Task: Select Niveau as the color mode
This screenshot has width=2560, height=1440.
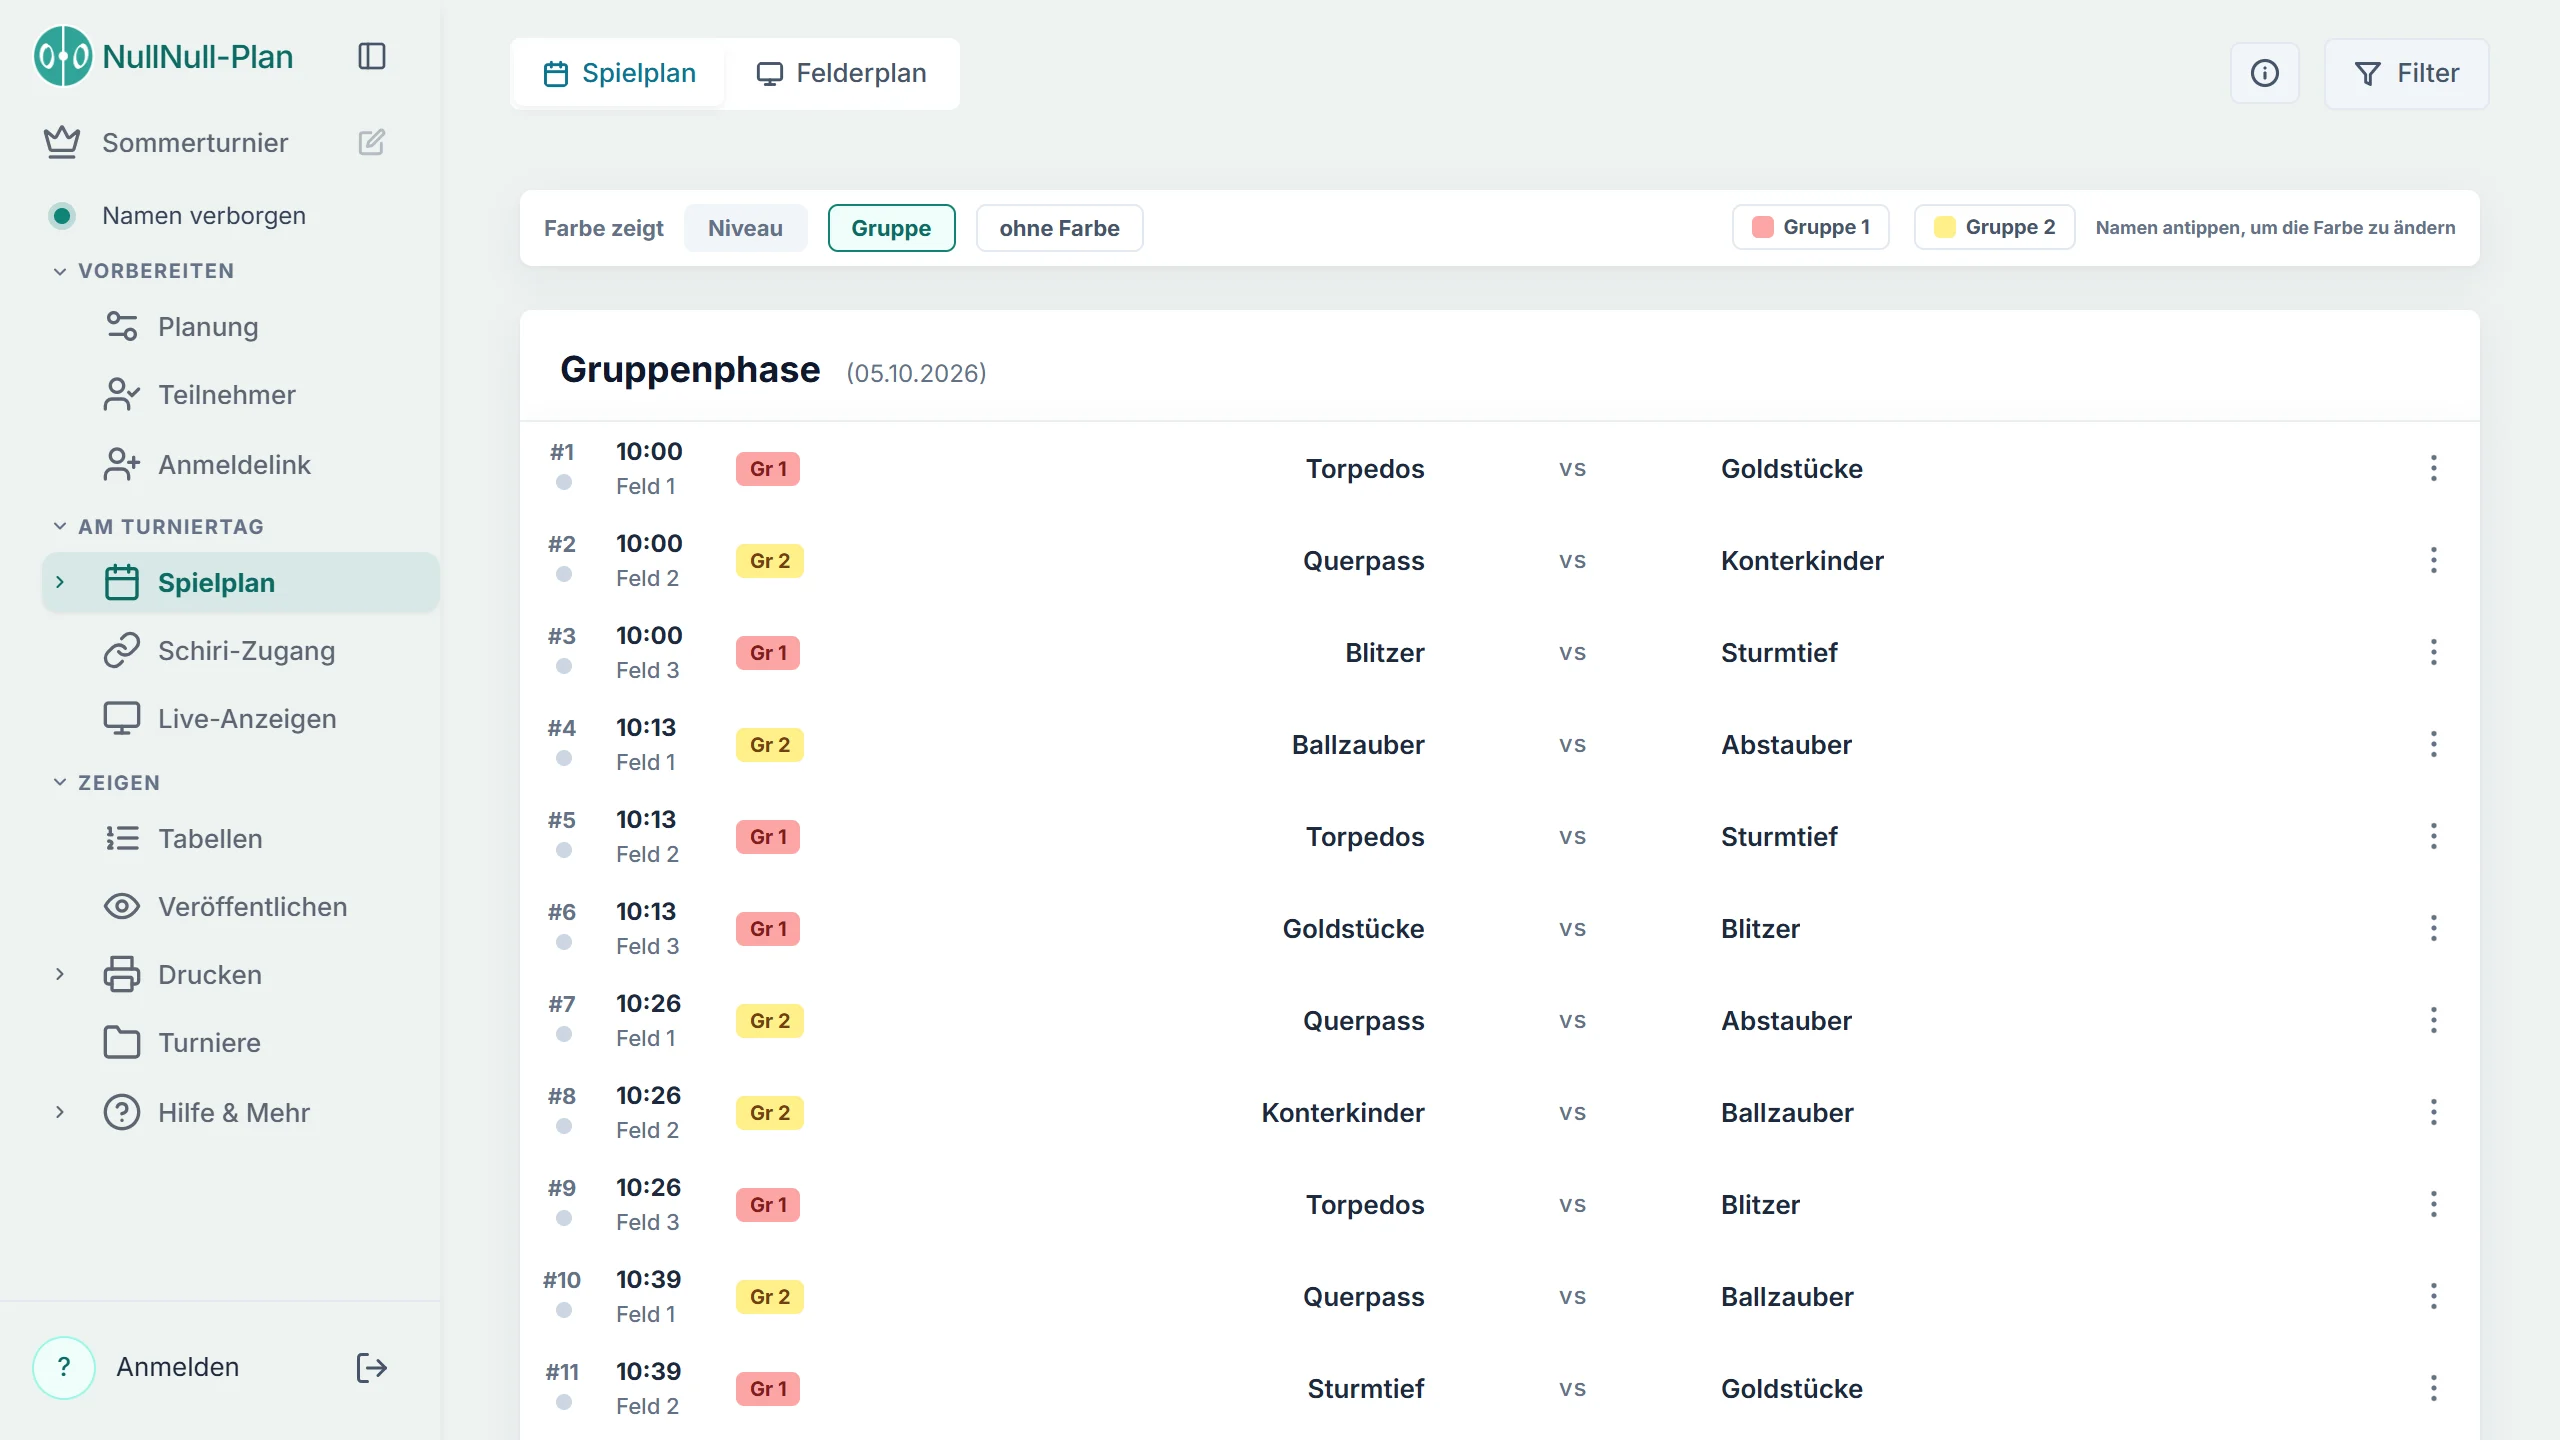Action: [x=745, y=228]
